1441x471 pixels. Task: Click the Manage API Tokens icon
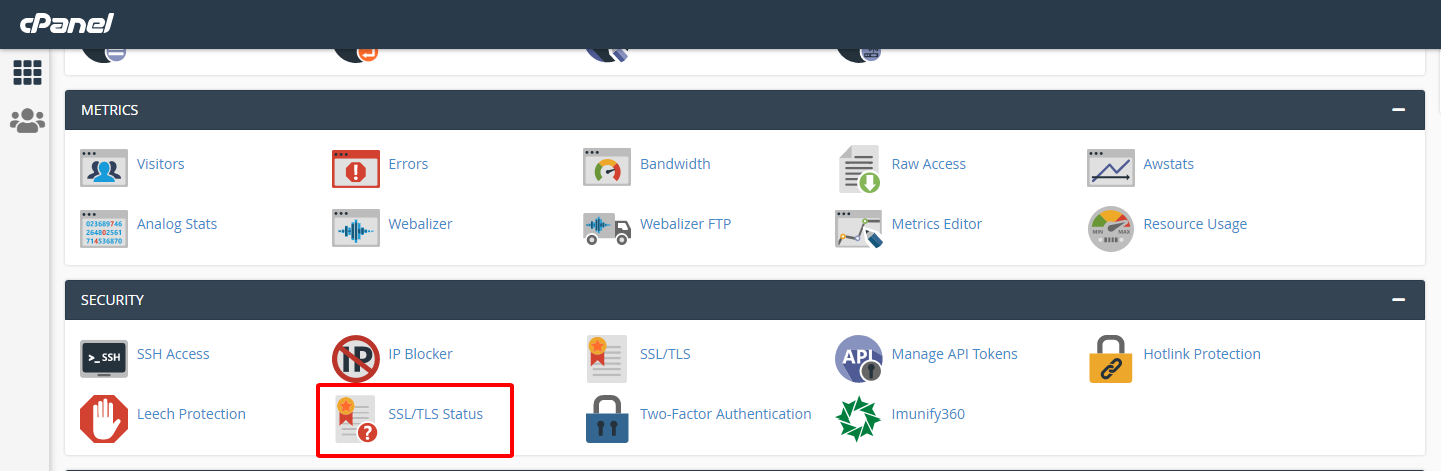pyautogui.click(x=859, y=359)
